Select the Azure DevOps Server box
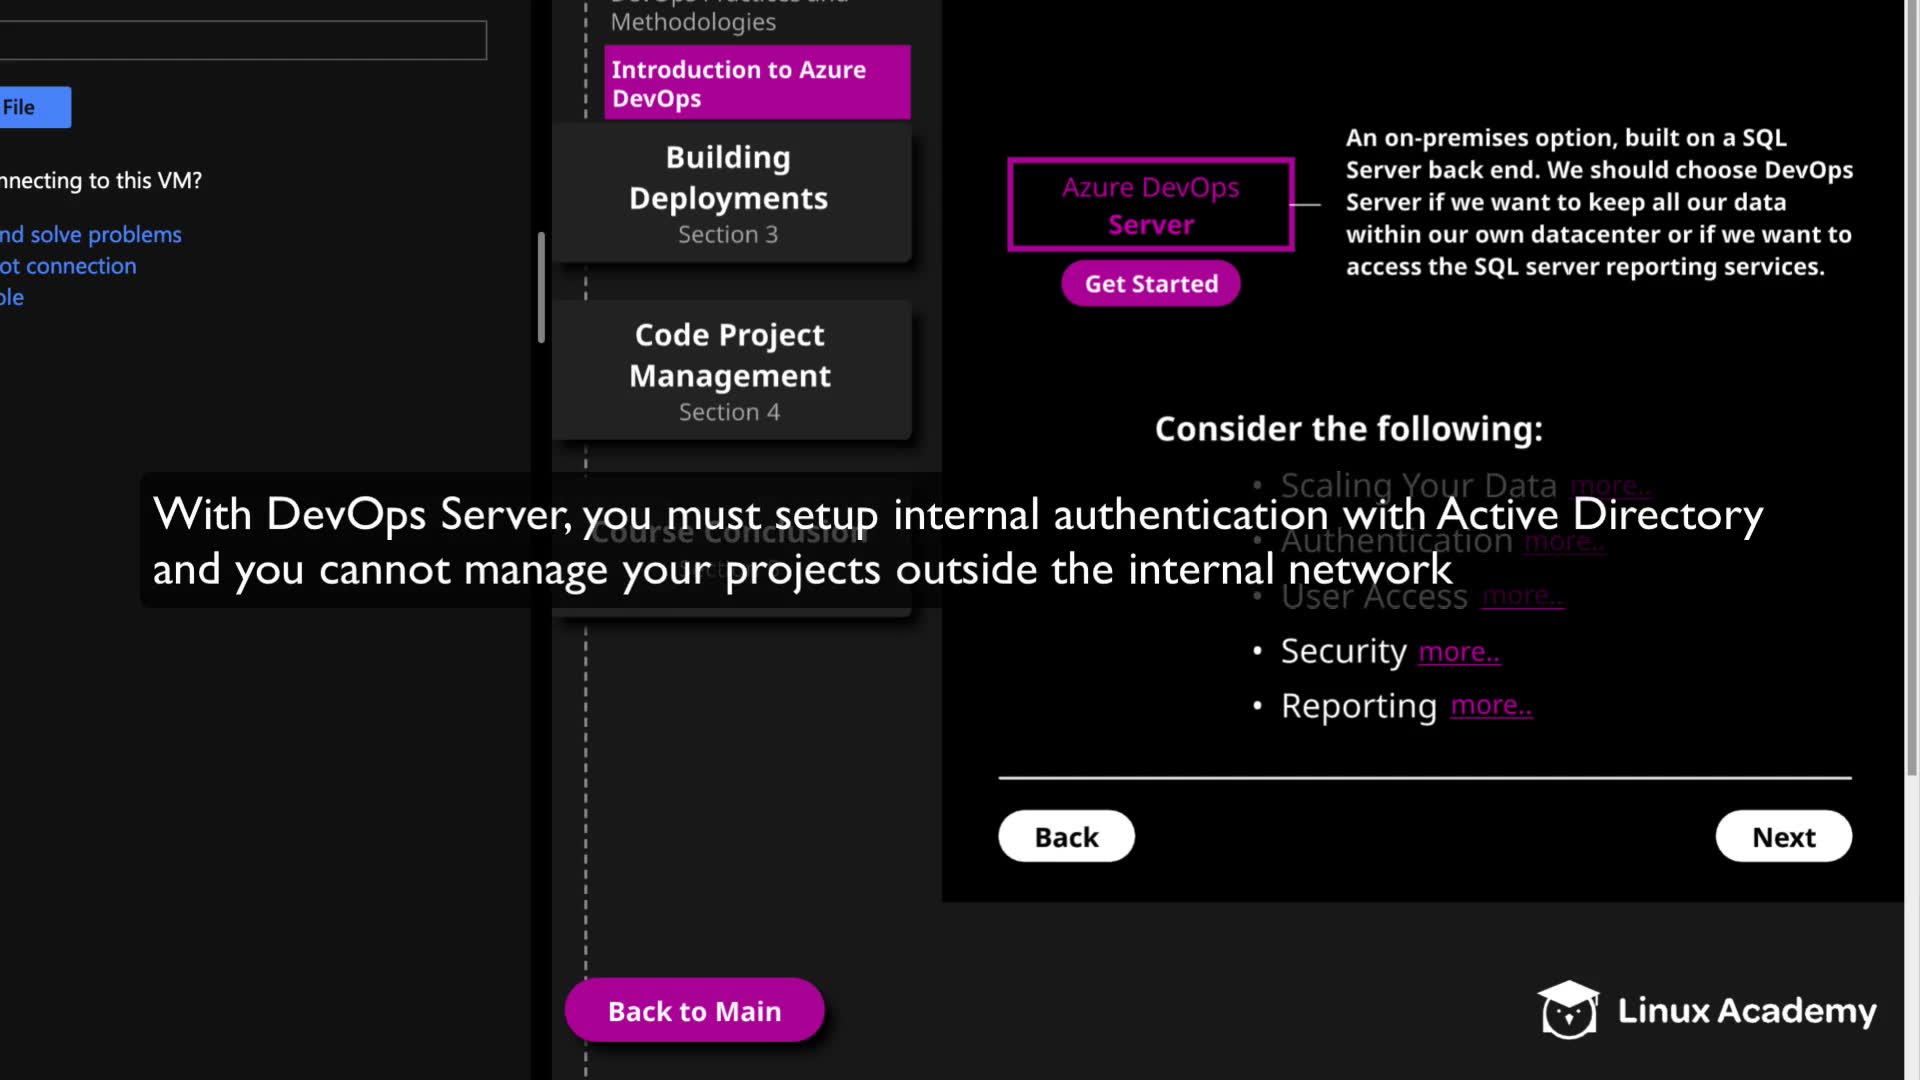 click(x=1150, y=205)
